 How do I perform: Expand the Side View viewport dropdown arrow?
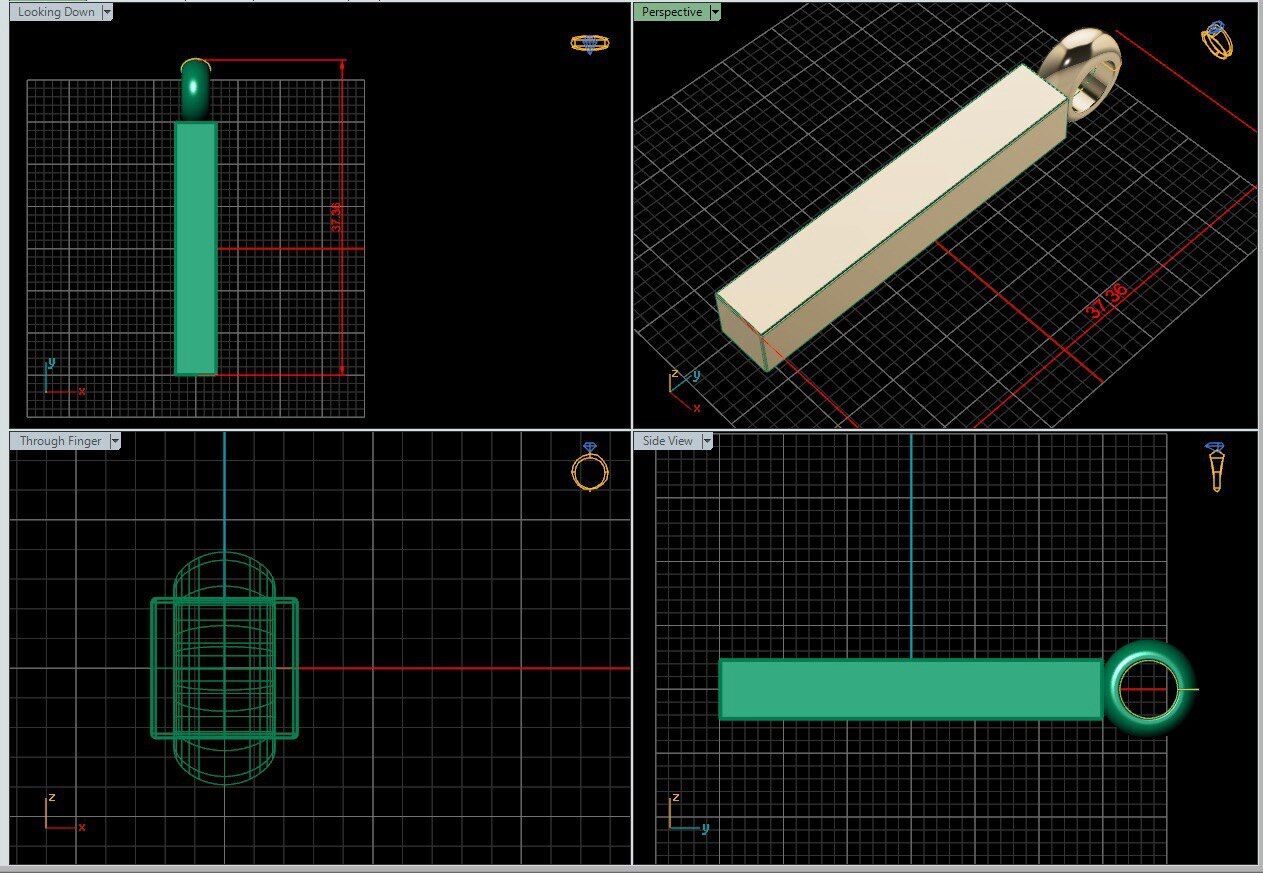pyautogui.click(x=707, y=441)
